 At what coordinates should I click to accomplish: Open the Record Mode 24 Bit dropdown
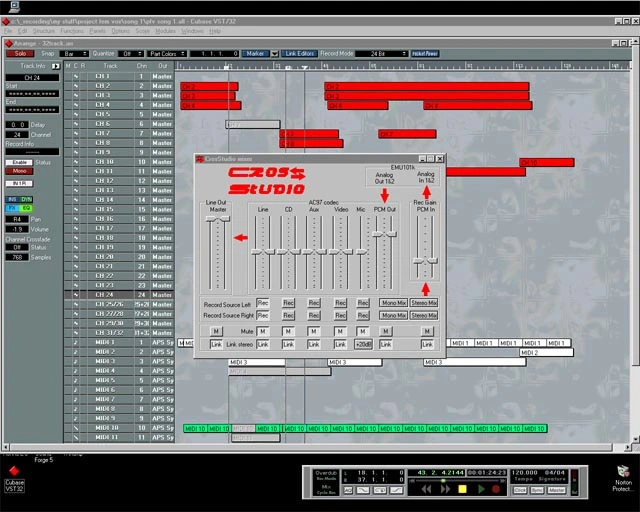381,53
